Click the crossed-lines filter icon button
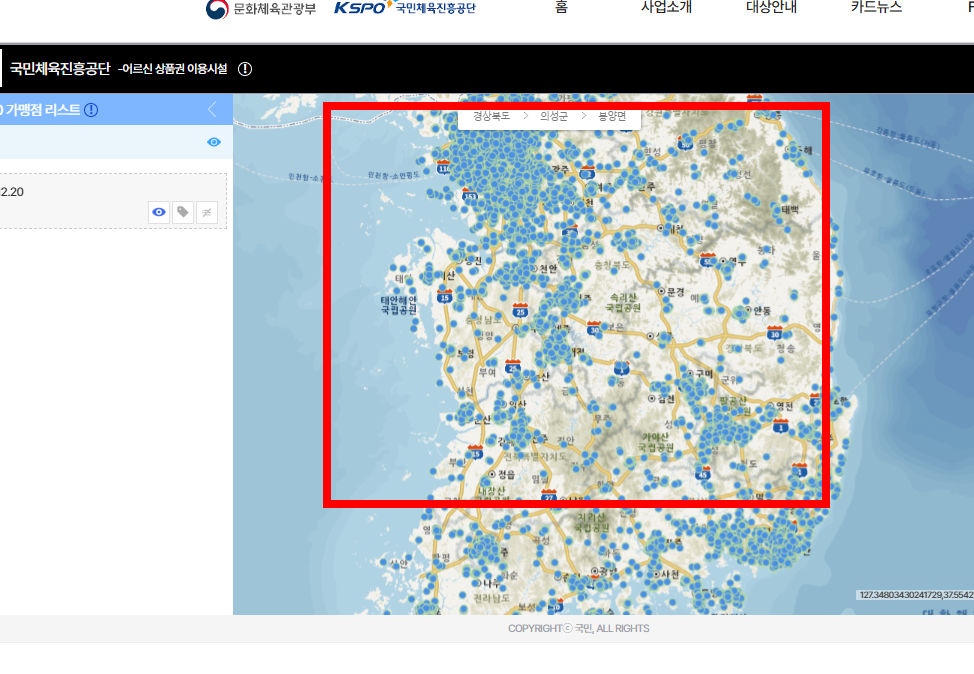 207,212
